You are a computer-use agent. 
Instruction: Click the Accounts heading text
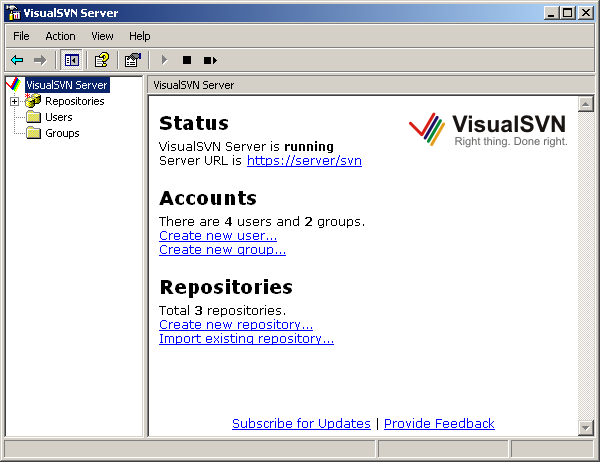pyautogui.click(x=208, y=198)
